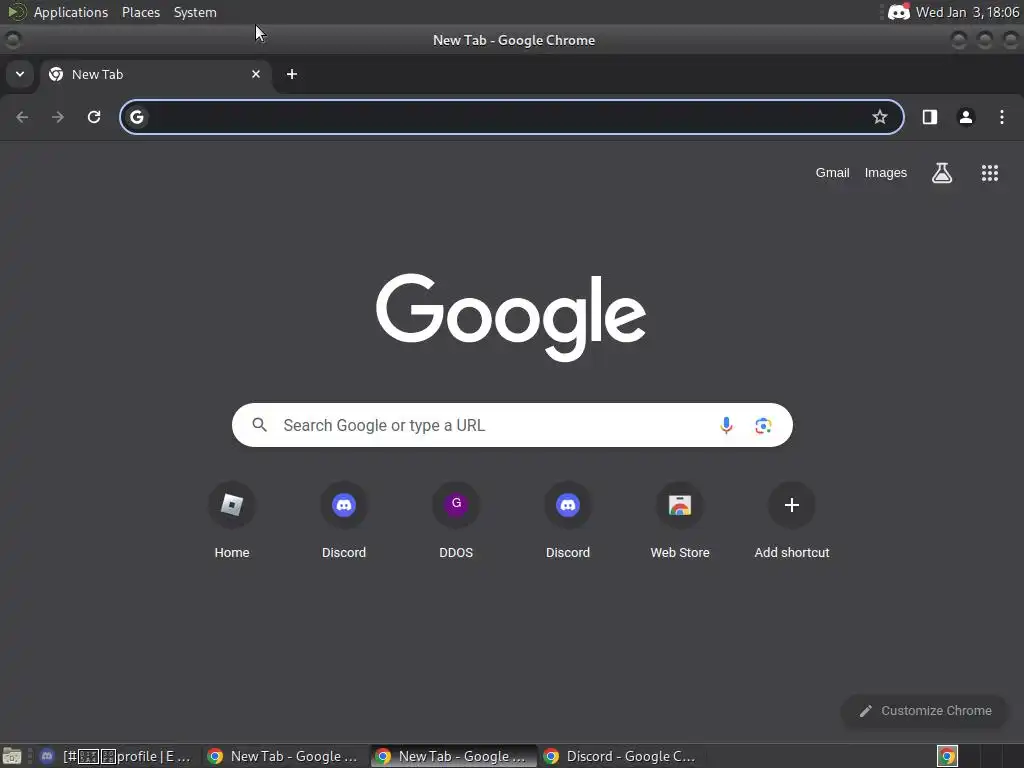Click the Discord tray icon in top panel
Image resolution: width=1024 pixels, height=768 pixels.
pyautogui.click(x=899, y=12)
